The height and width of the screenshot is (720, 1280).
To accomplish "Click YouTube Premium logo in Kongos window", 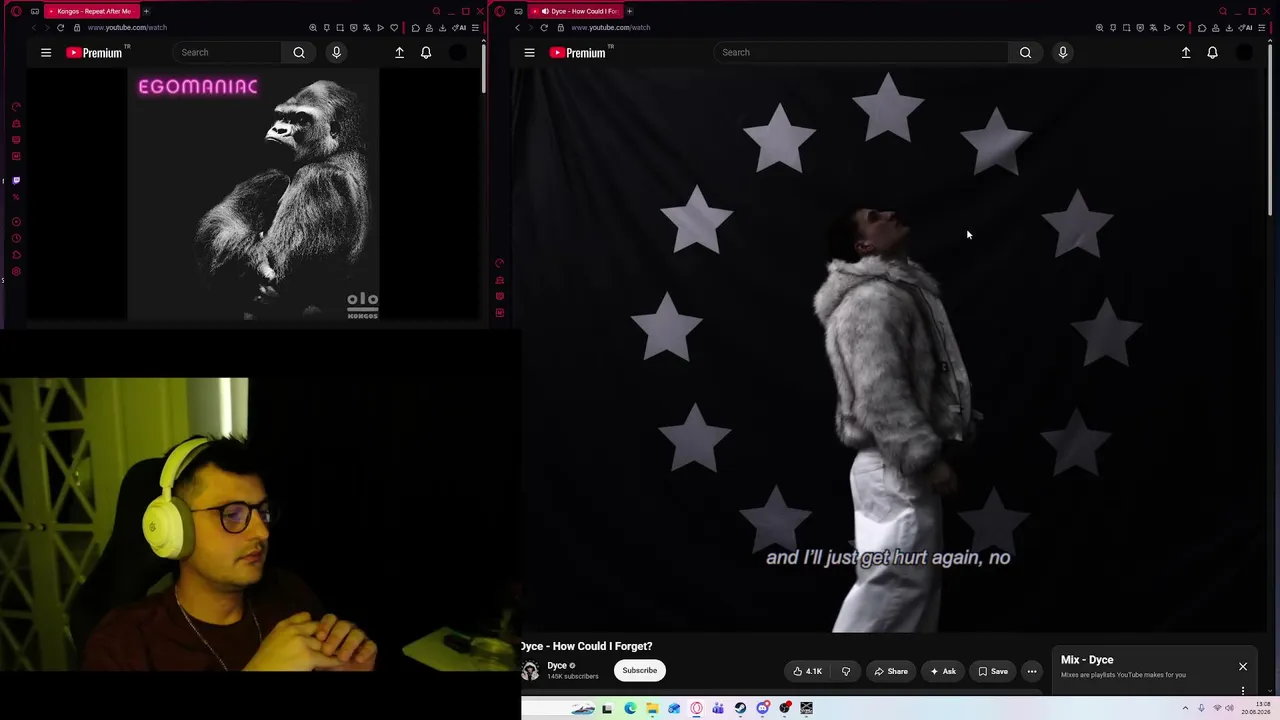I will 94,52.
